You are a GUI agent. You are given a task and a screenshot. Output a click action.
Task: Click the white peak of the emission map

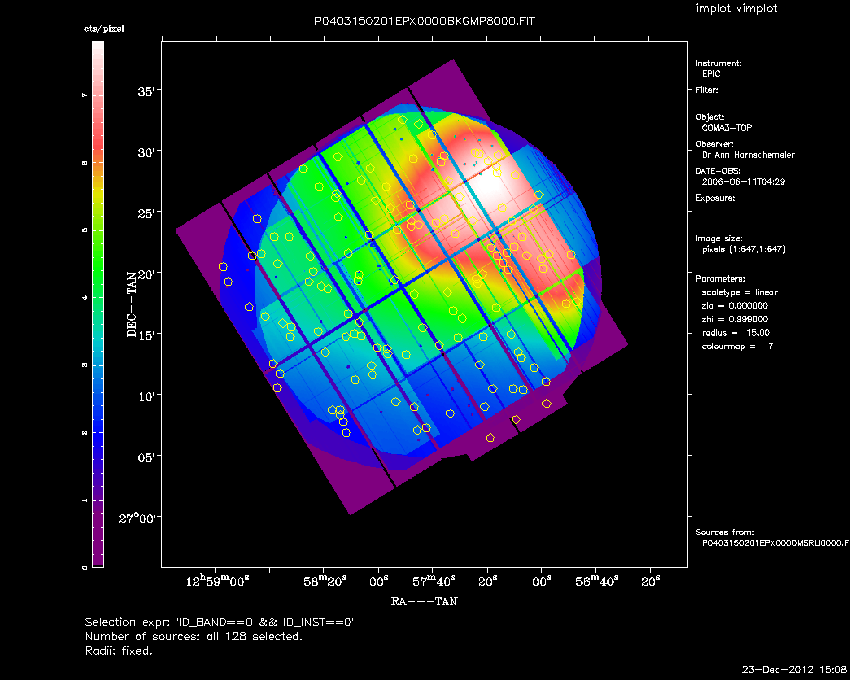[490, 185]
